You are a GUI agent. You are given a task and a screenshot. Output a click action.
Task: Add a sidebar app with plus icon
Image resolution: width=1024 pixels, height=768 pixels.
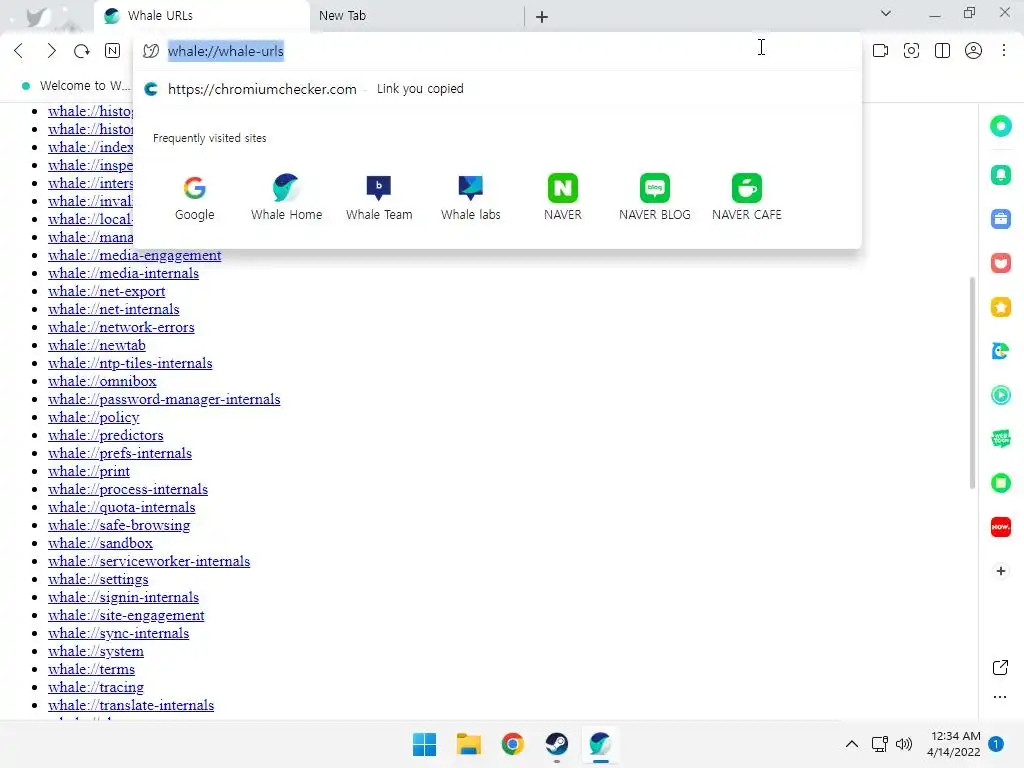click(1000, 571)
